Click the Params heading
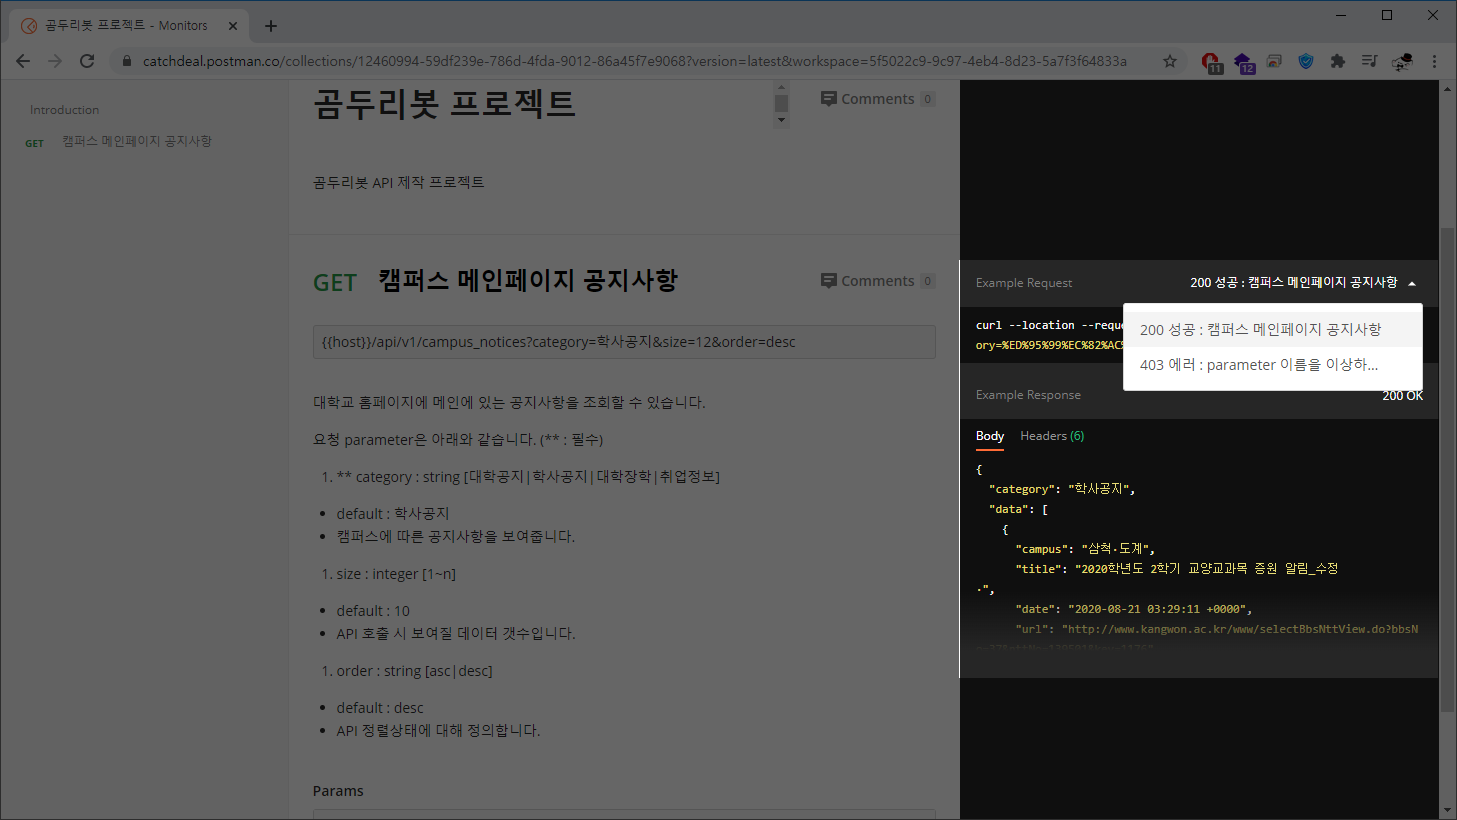The width and height of the screenshot is (1457, 820). point(338,791)
